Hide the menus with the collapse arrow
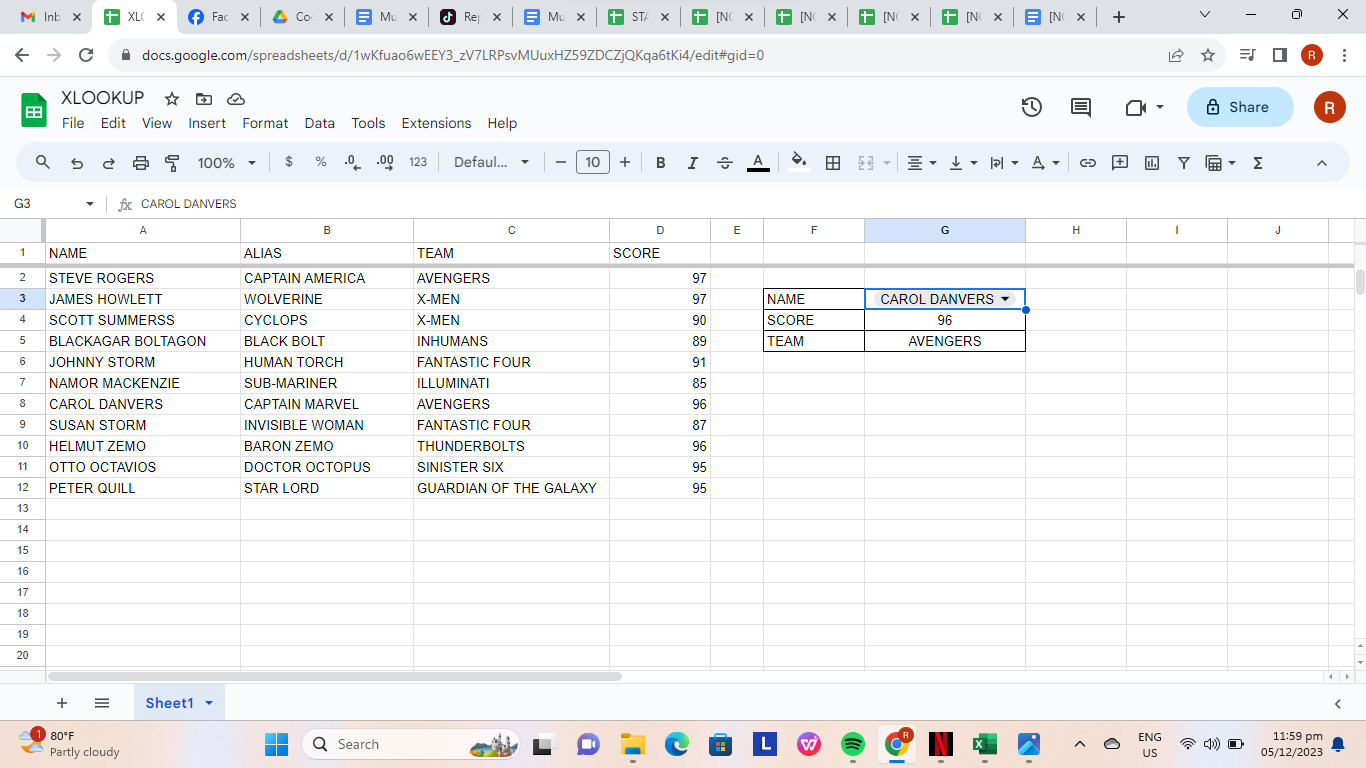The height and width of the screenshot is (768, 1366). point(1322,162)
